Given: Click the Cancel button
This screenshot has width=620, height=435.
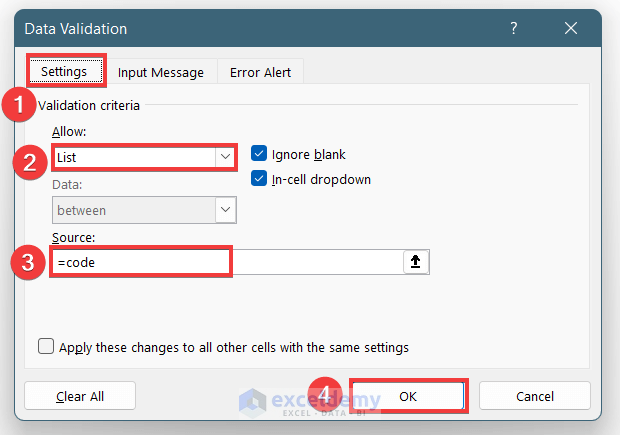Looking at the screenshot, I should pos(533,396).
